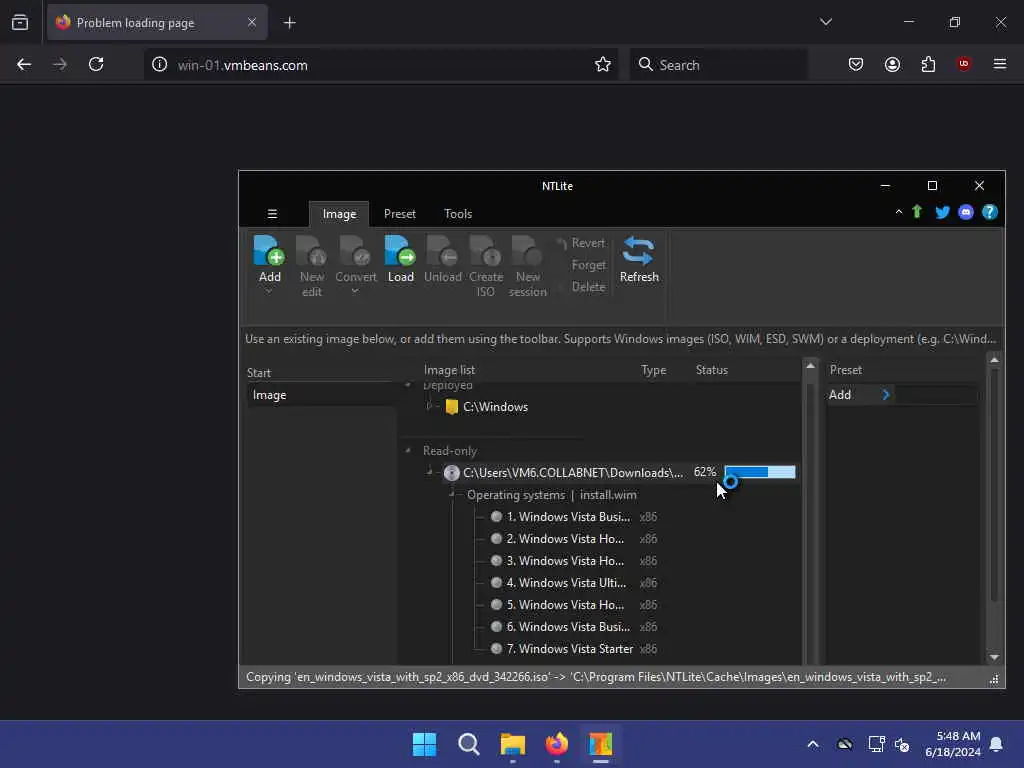Open the taskbar clock and date
The width and height of the screenshot is (1024, 768).
pos(952,744)
